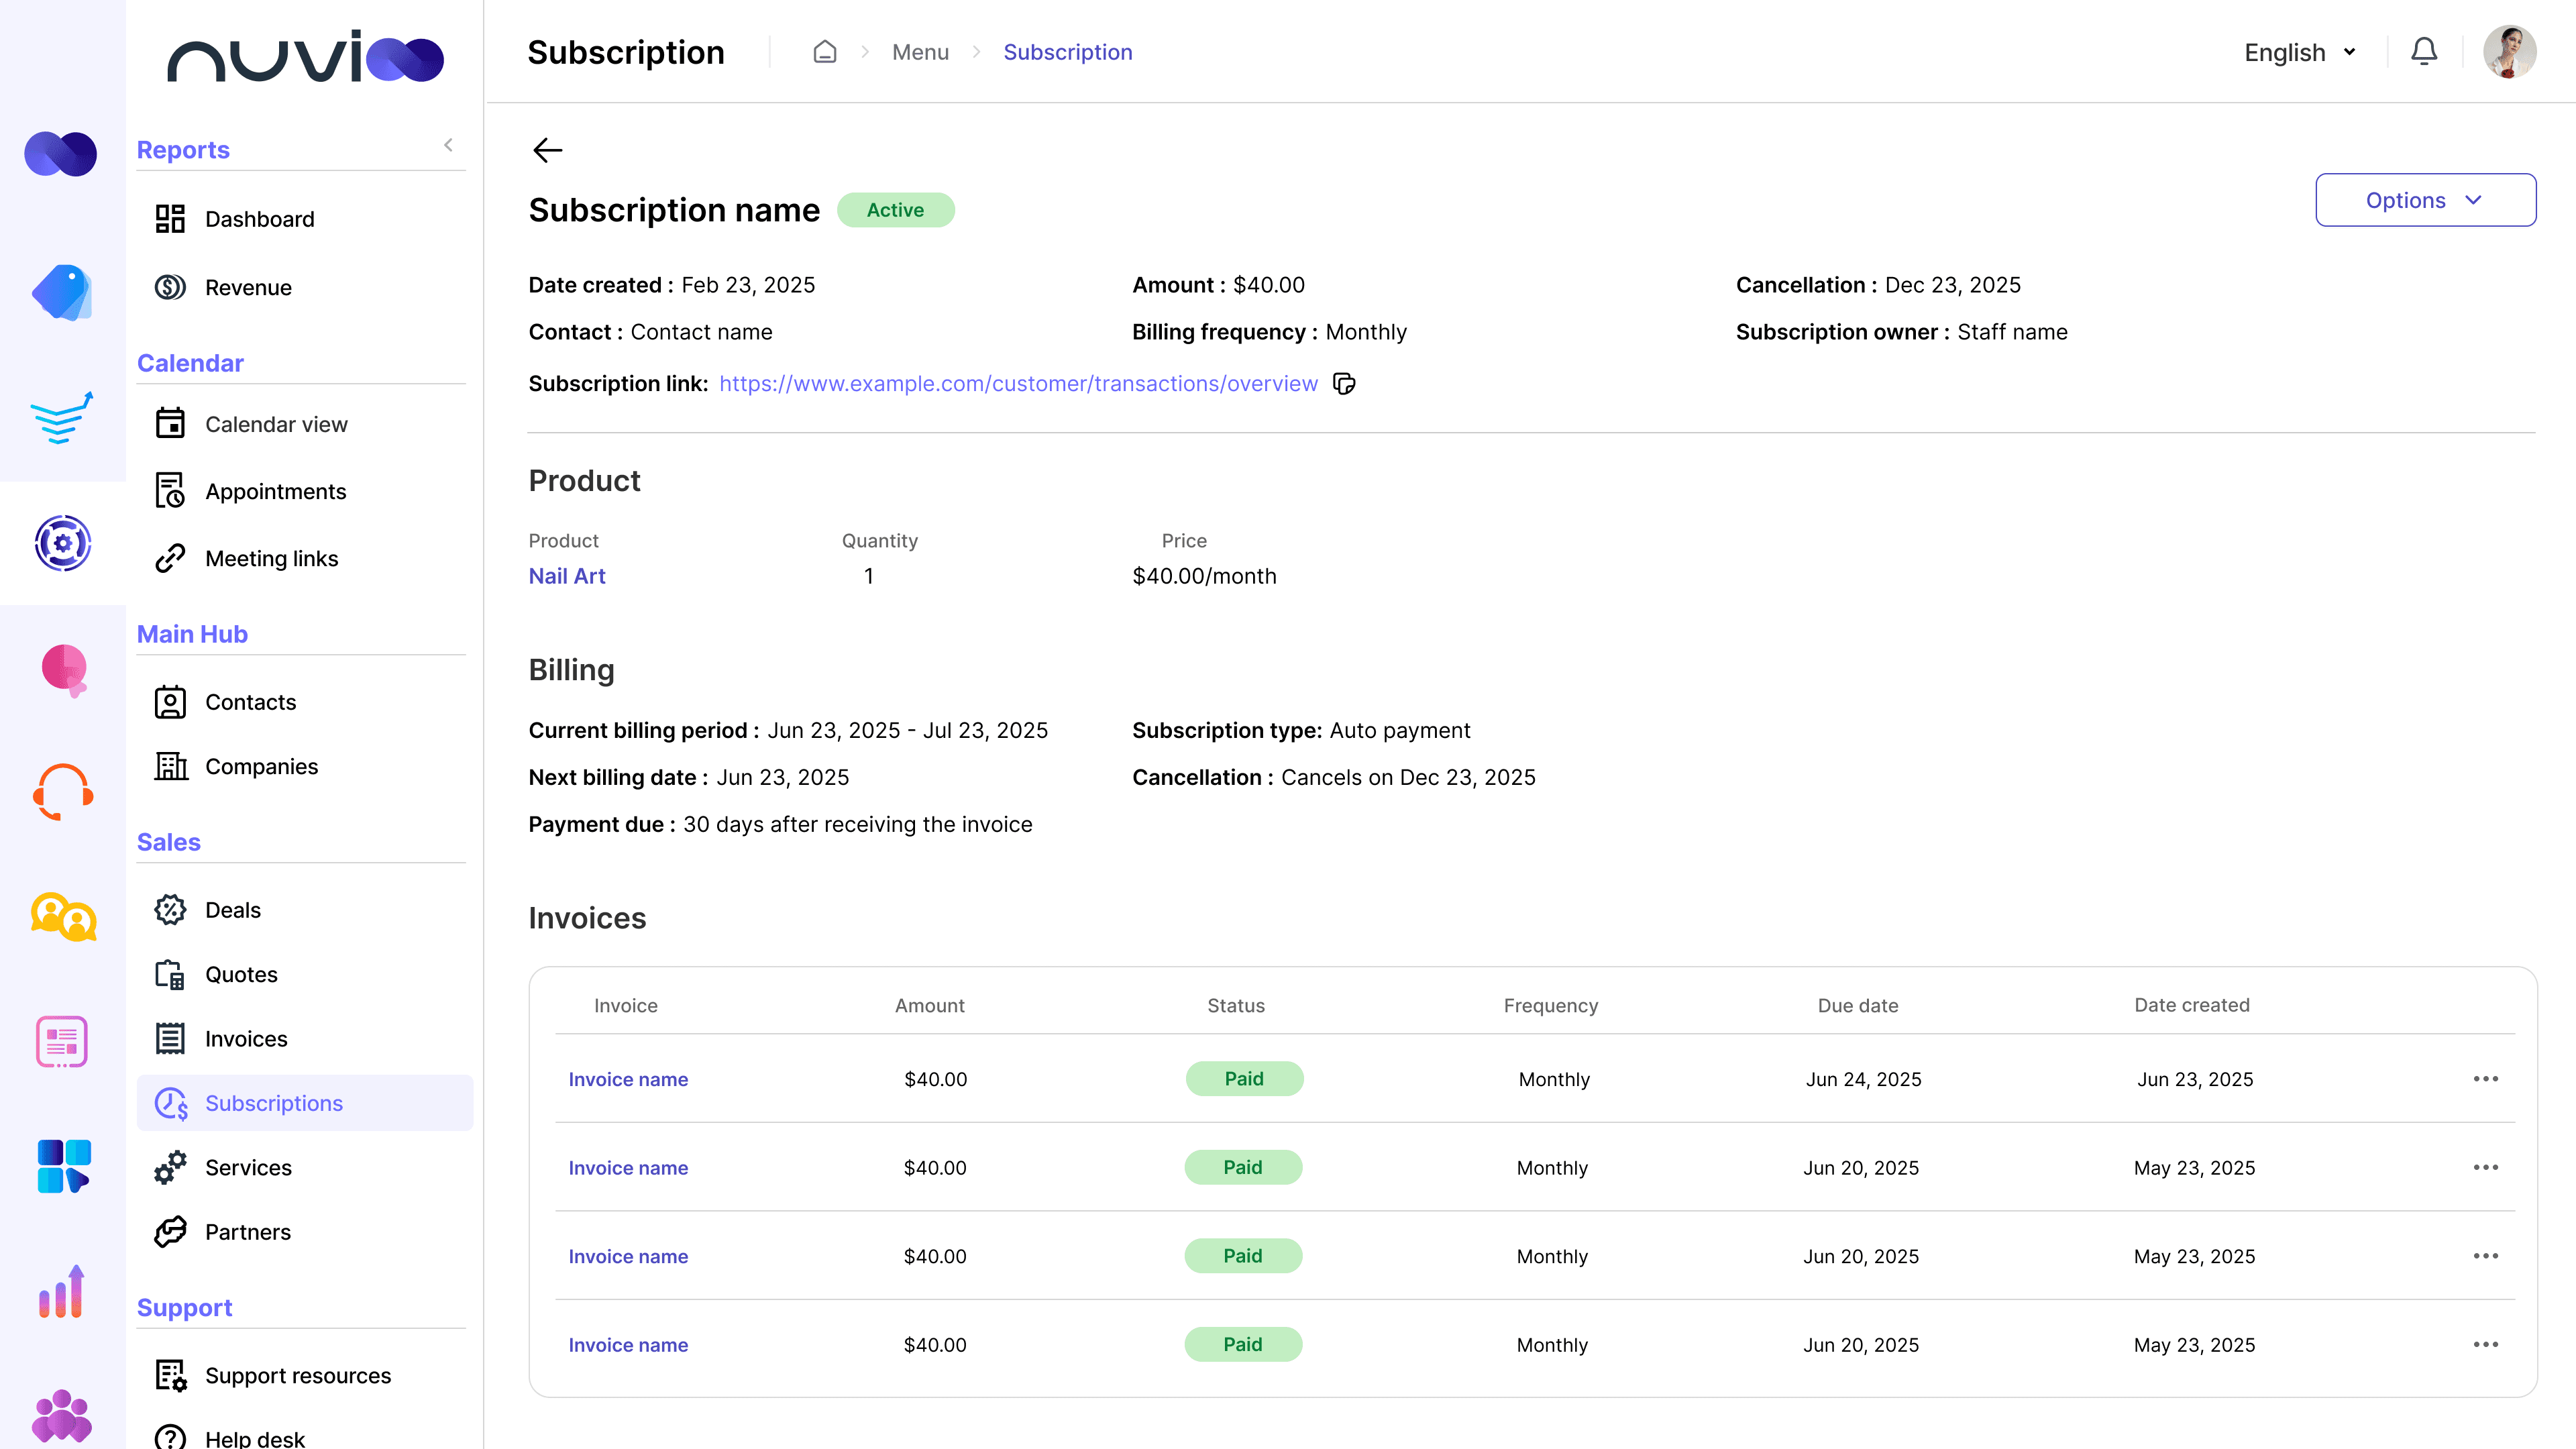Open Dashboard from the sidebar
Screen dimensions: 2576x1449
point(259,219)
